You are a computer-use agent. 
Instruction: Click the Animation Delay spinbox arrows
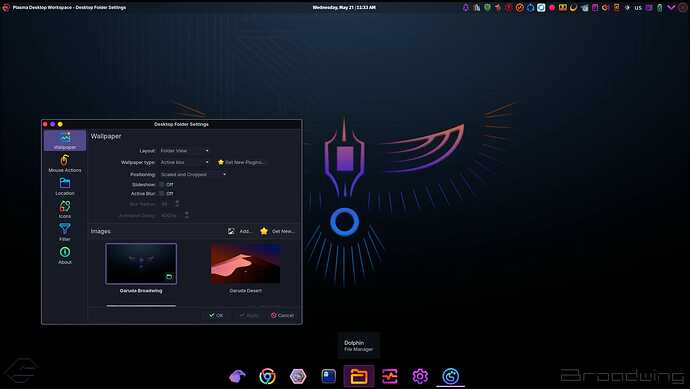coord(187,215)
